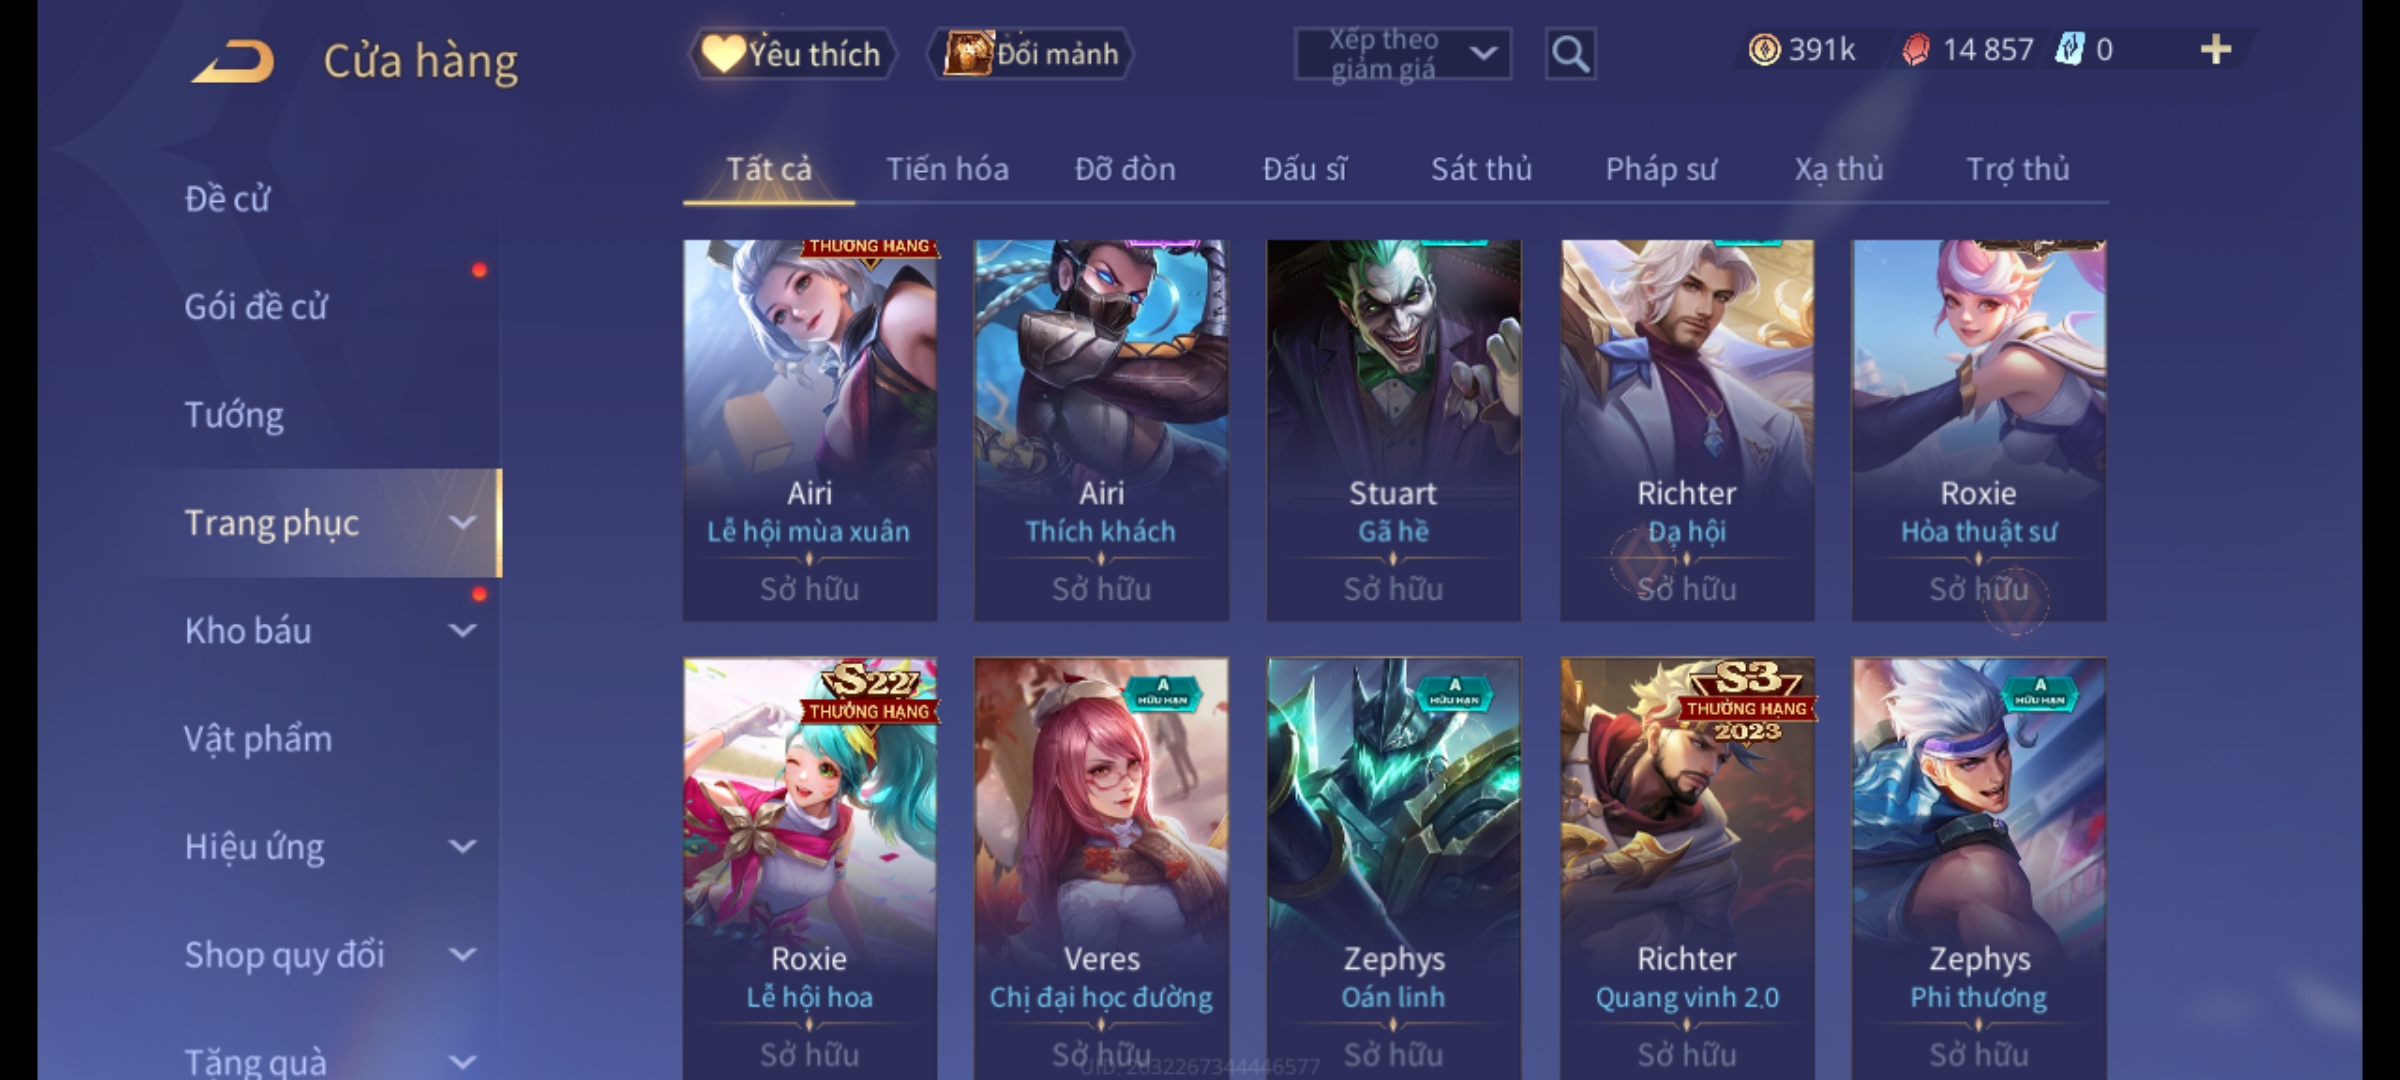
Task: Expand the Shop quy đổi chevron
Action: coord(462,955)
